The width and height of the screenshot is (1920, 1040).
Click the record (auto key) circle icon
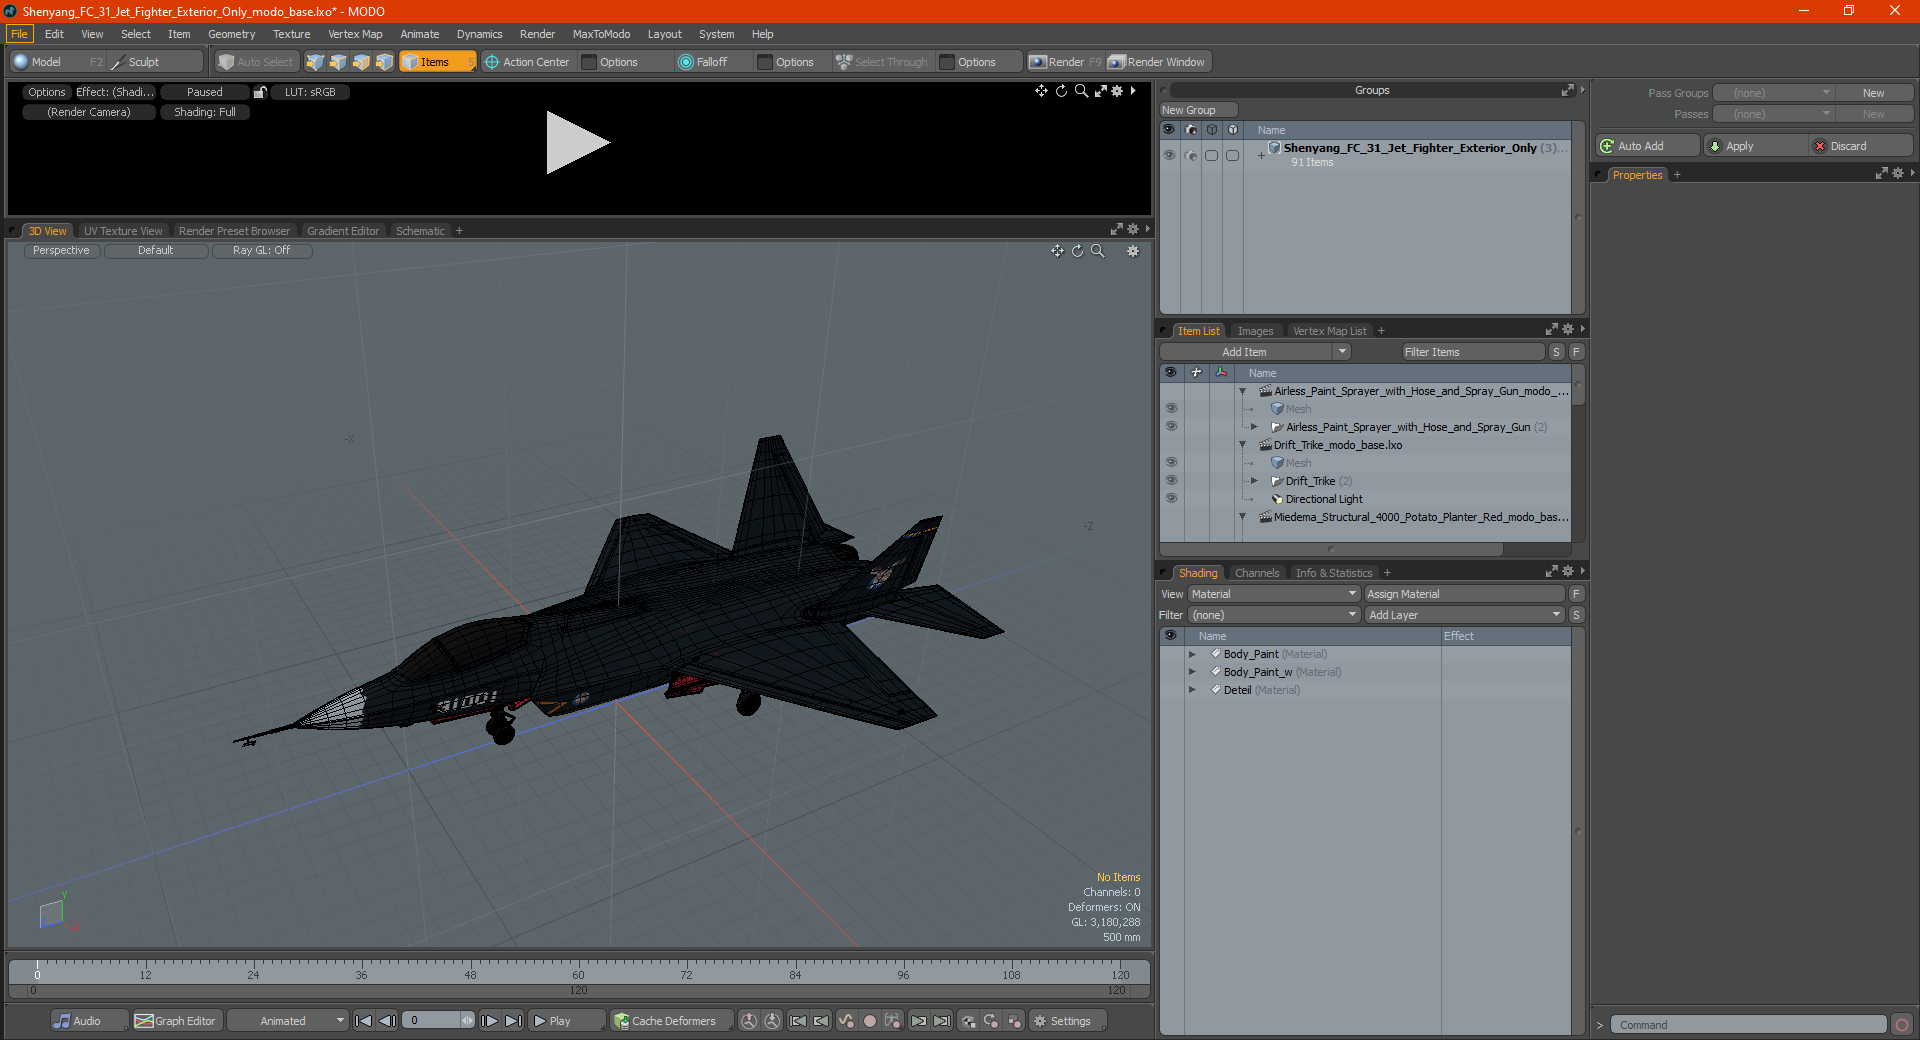tap(870, 1021)
